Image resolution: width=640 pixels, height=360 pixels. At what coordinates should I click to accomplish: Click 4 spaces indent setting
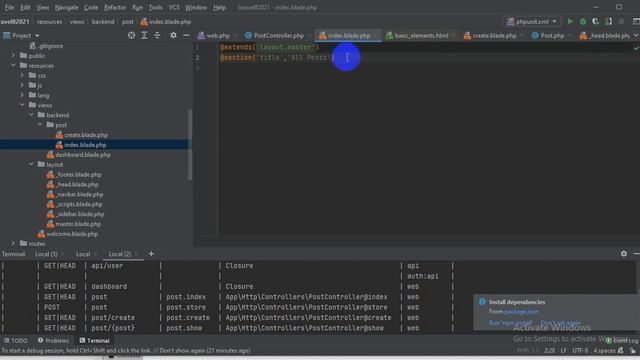(x=604, y=351)
